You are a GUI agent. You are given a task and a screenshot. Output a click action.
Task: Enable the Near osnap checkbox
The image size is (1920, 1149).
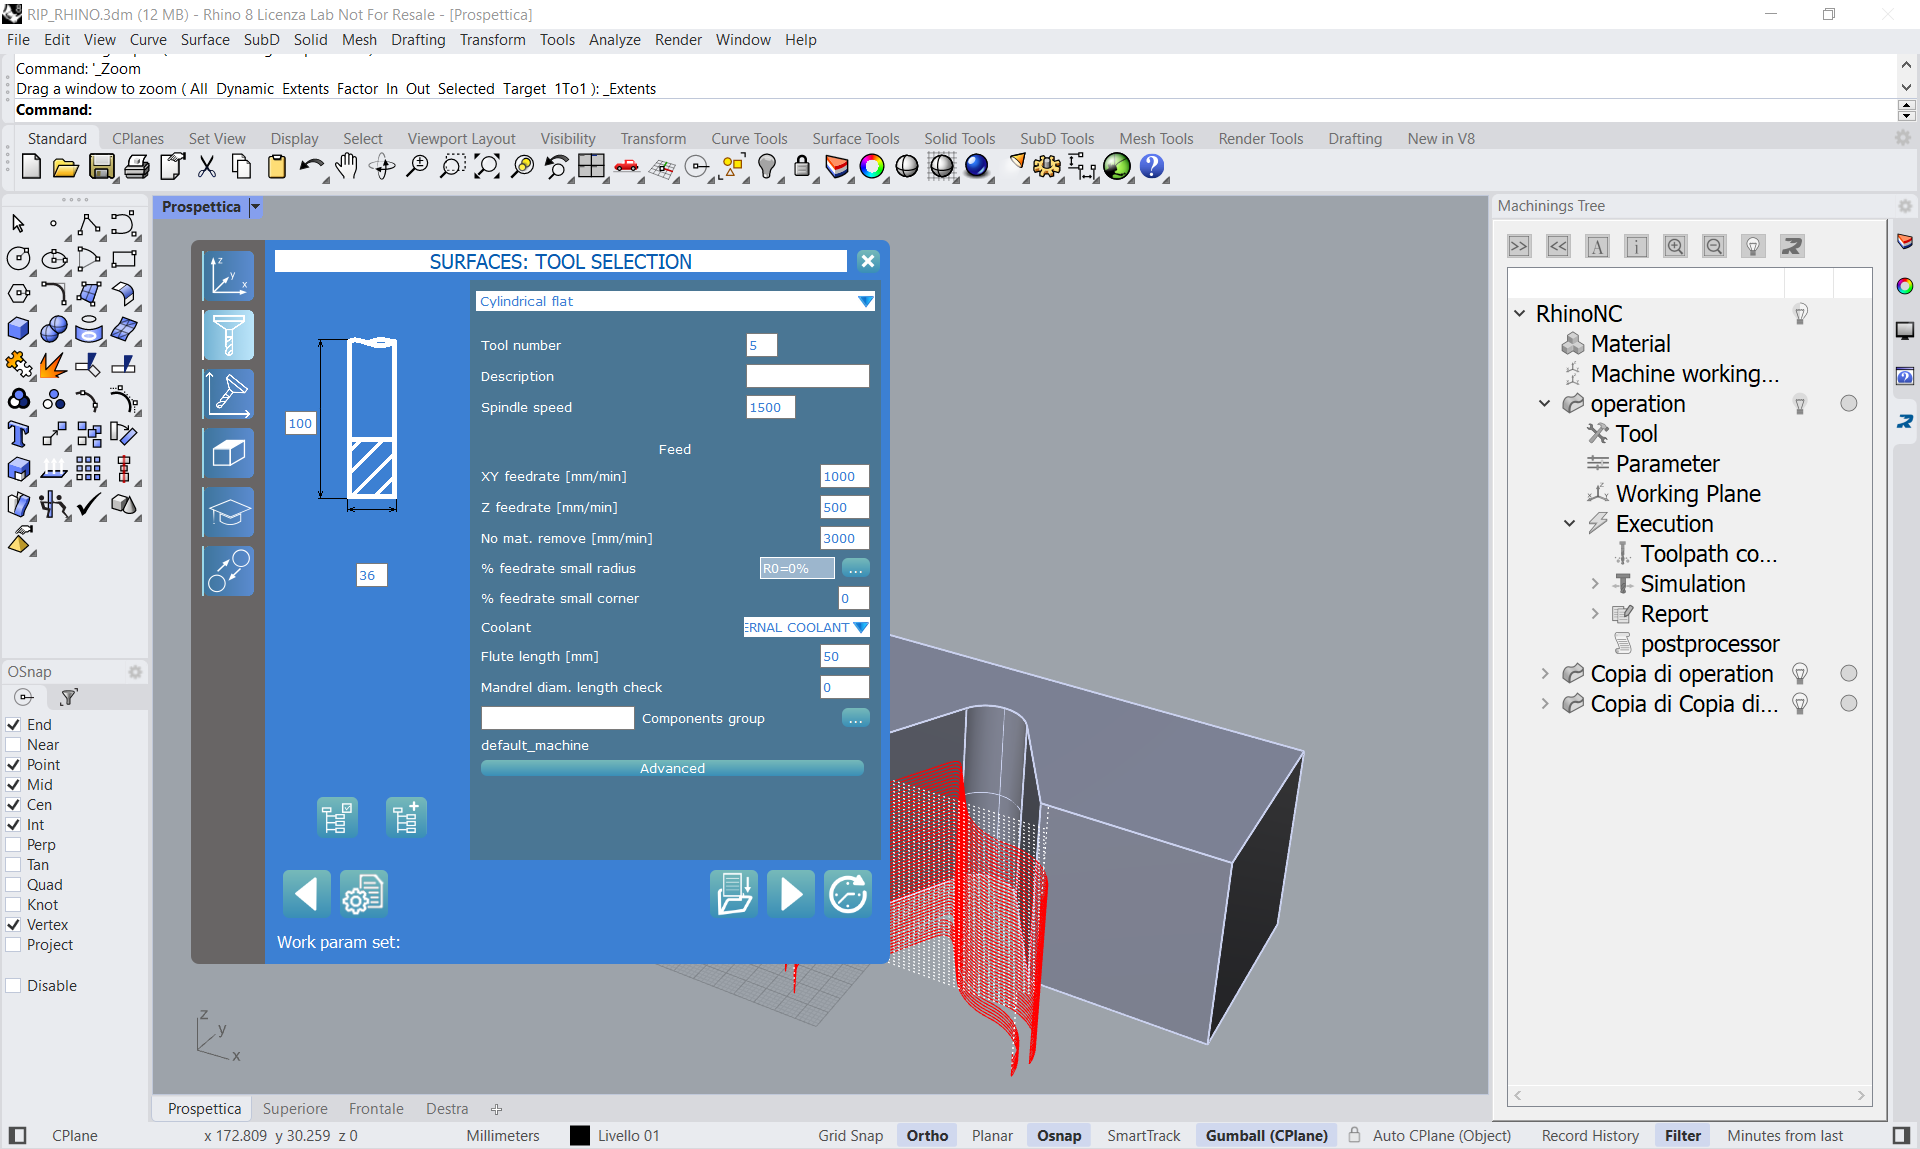tap(14, 744)
